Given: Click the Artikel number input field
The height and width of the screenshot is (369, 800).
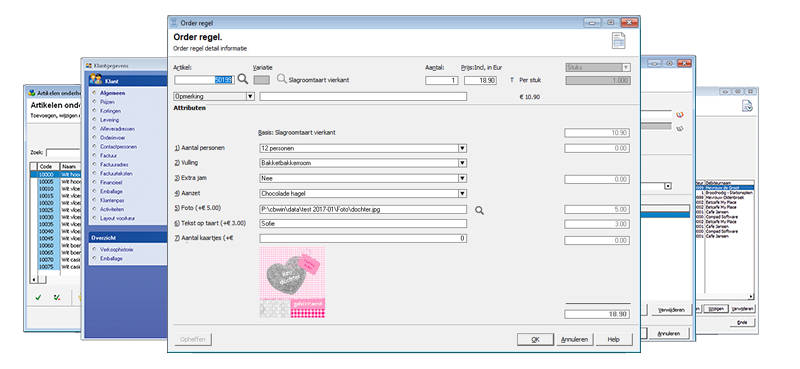Looking at the screenshot, I should (204, 80).
